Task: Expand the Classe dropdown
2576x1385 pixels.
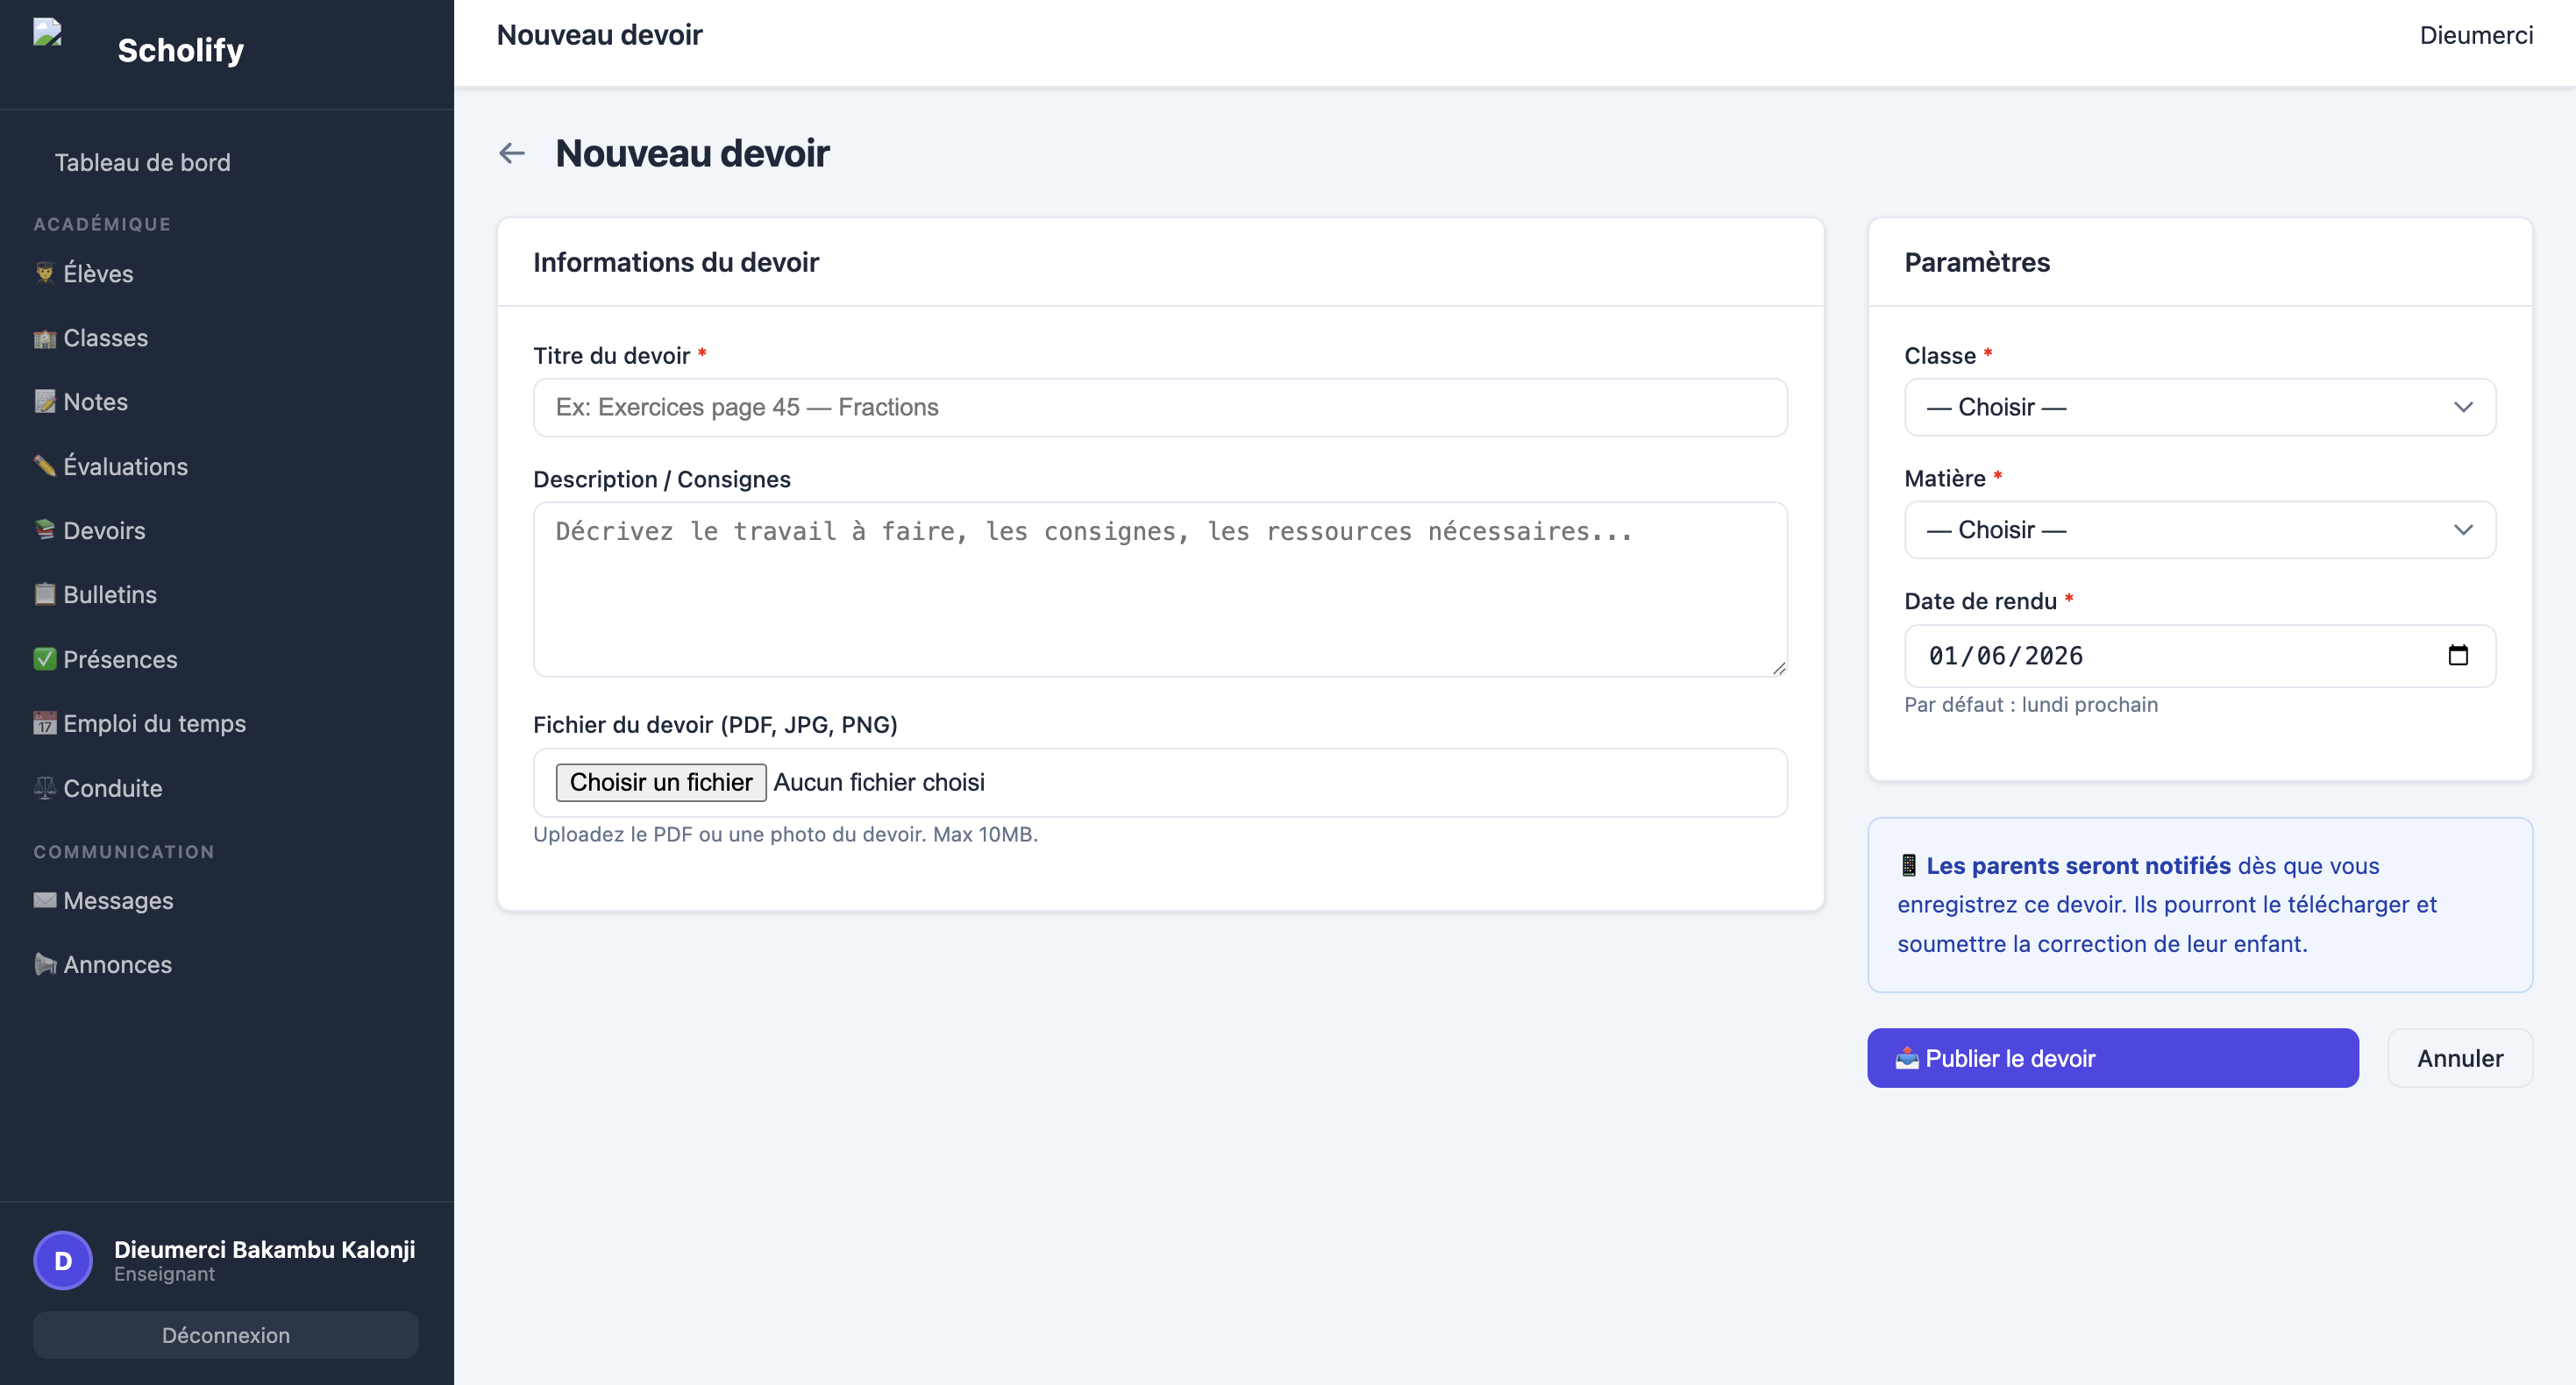Action: [2199, 407]
